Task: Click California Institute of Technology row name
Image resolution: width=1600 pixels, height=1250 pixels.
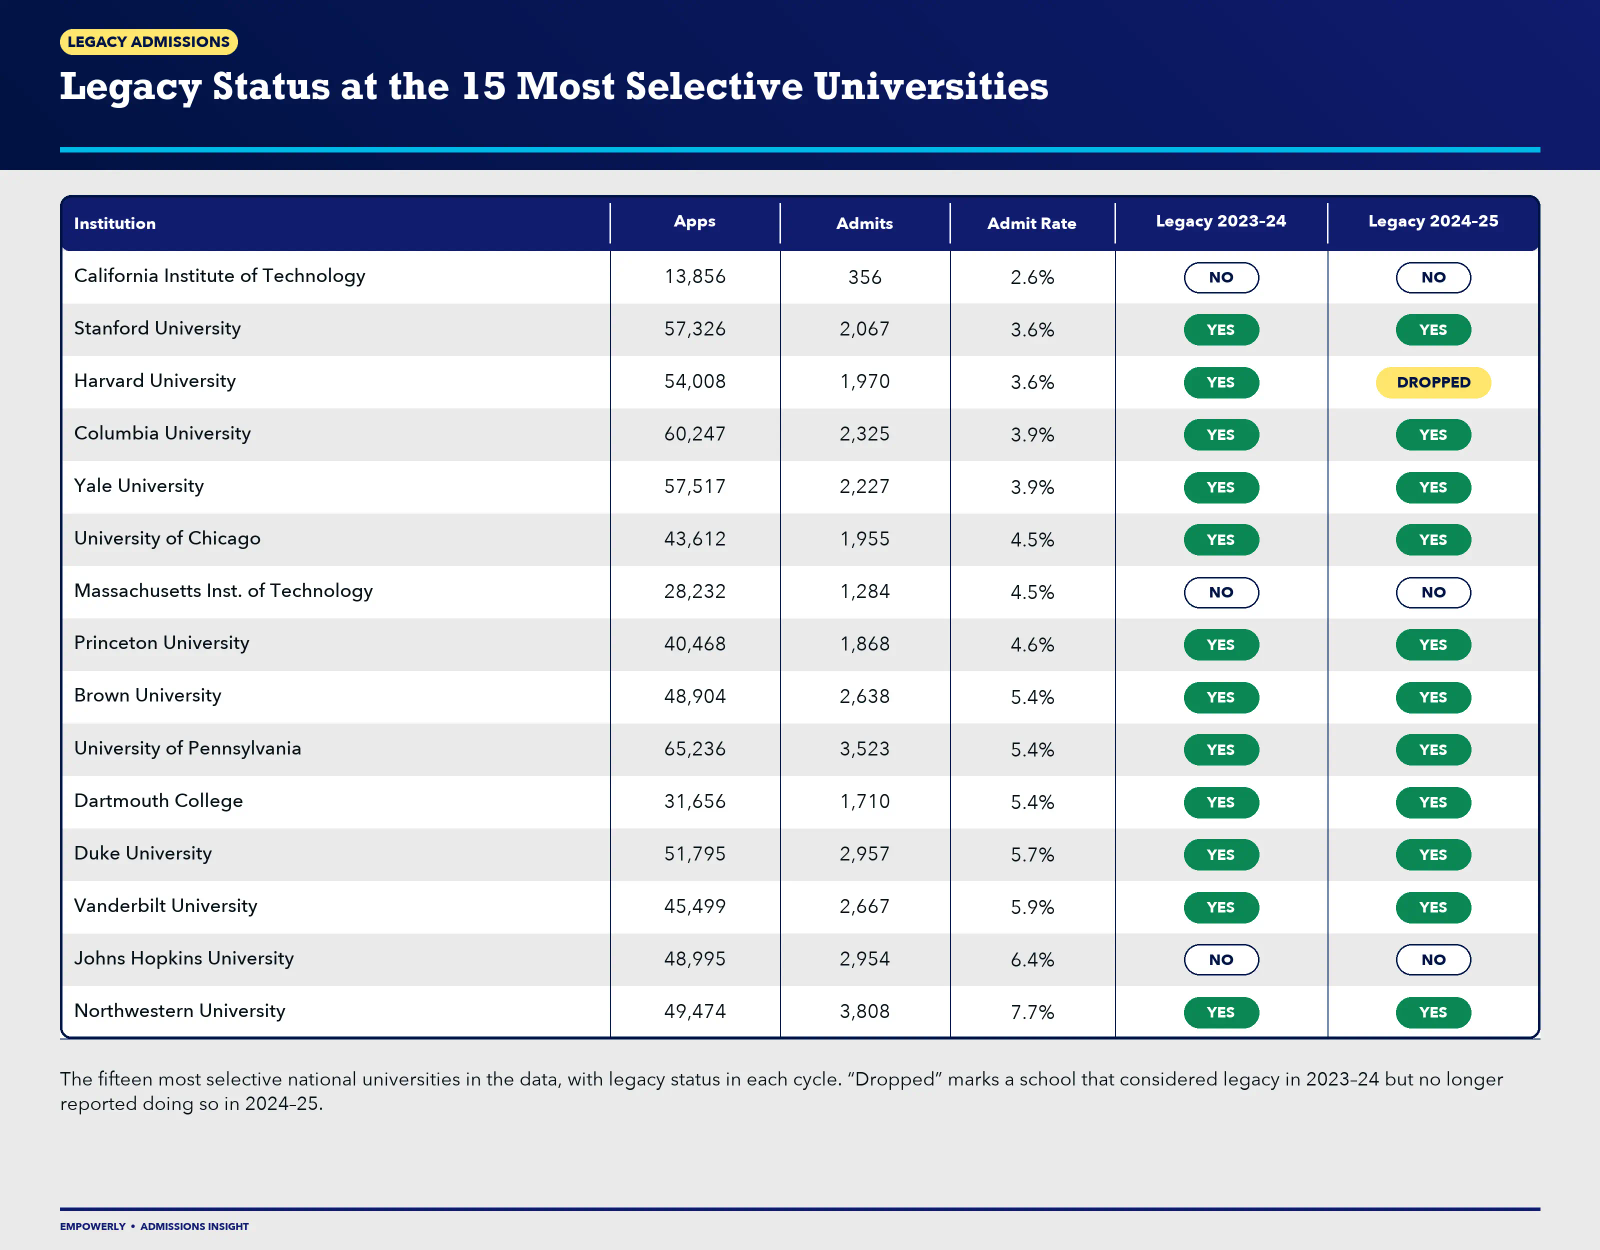Action: pyautogui.click(x=220, y=276)
